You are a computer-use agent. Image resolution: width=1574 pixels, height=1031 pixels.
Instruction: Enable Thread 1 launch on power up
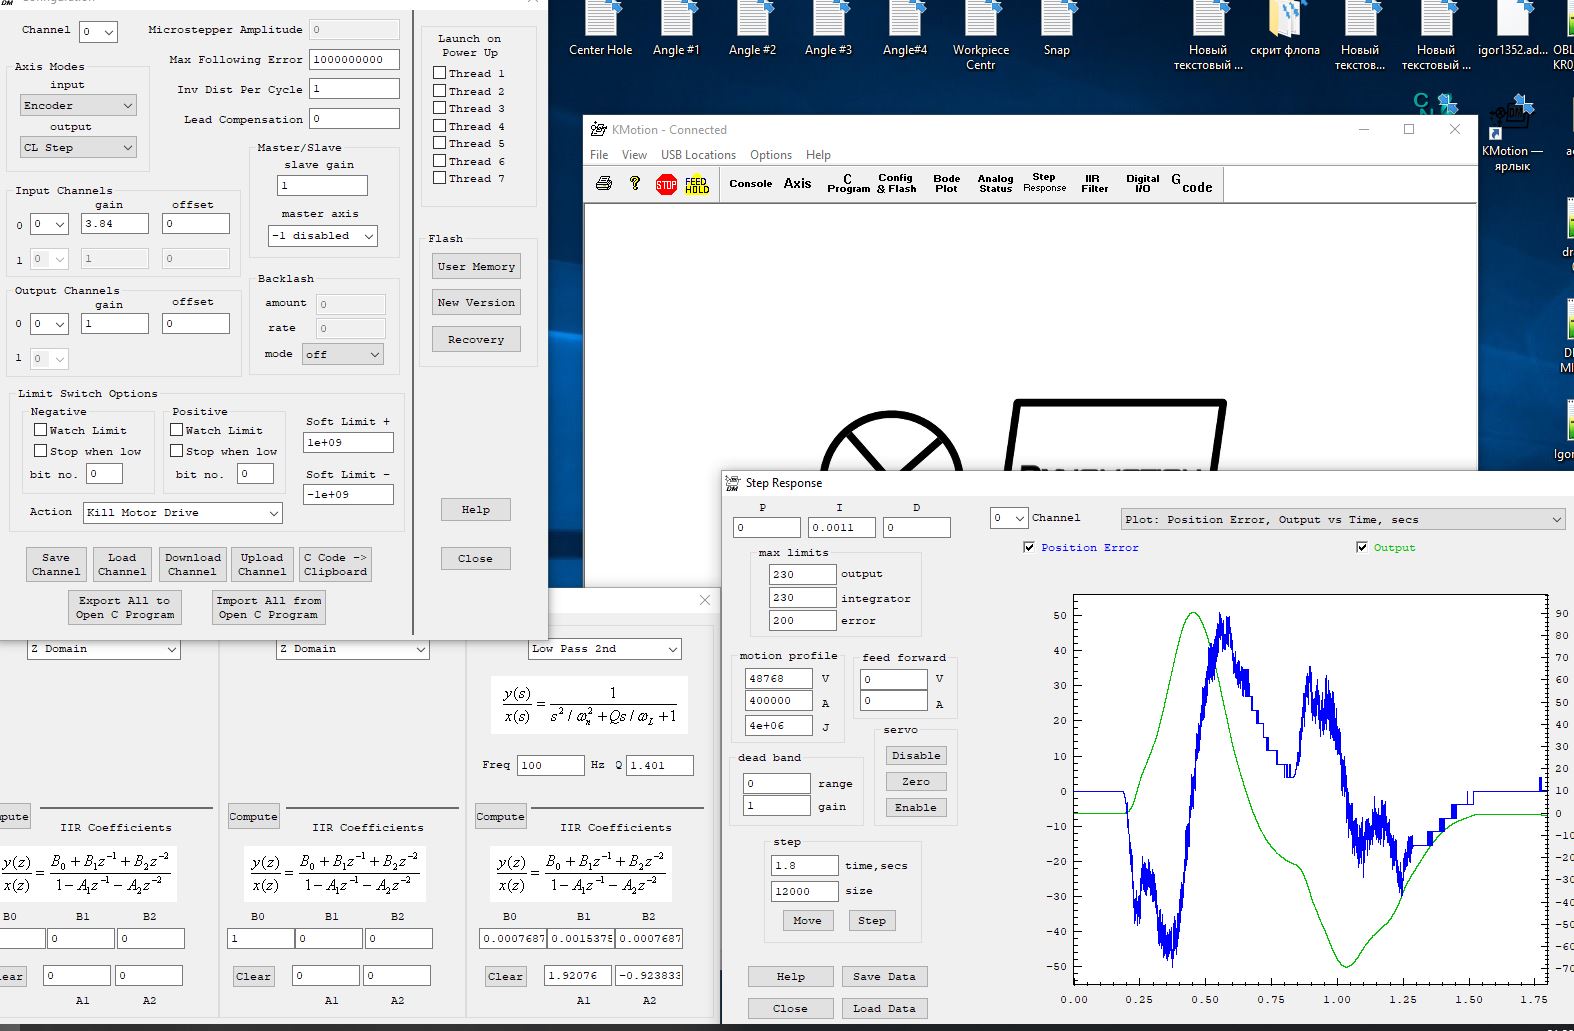[x=440, y=73]
